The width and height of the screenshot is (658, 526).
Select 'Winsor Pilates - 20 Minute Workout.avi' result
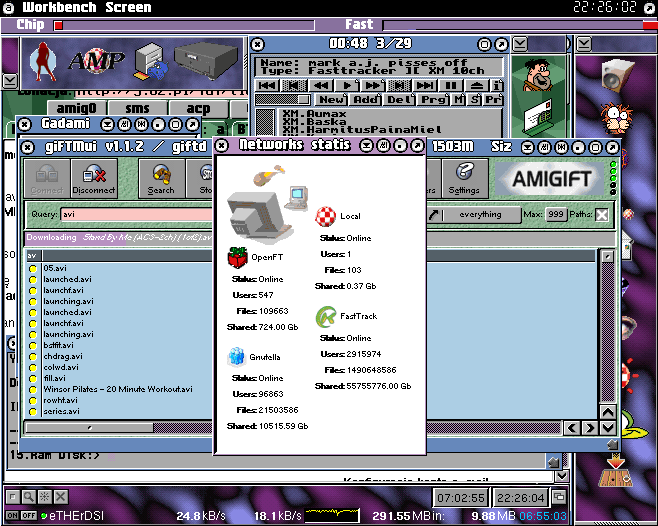tap(118, 389)
